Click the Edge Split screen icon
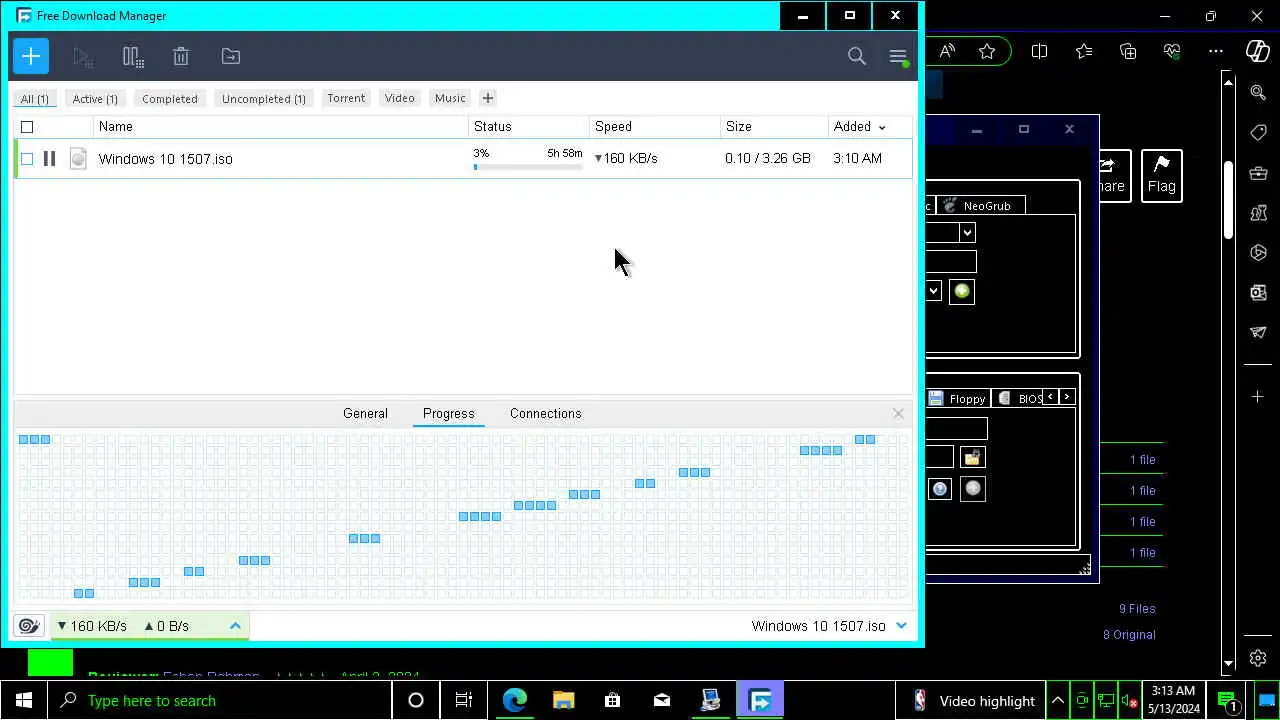This screenshot has width=1280, height=720. click(1039, 51)
